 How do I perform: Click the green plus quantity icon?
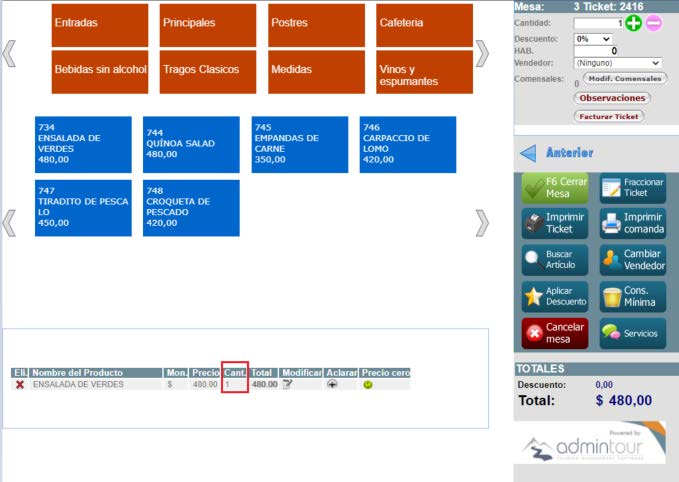coord(633,23)
